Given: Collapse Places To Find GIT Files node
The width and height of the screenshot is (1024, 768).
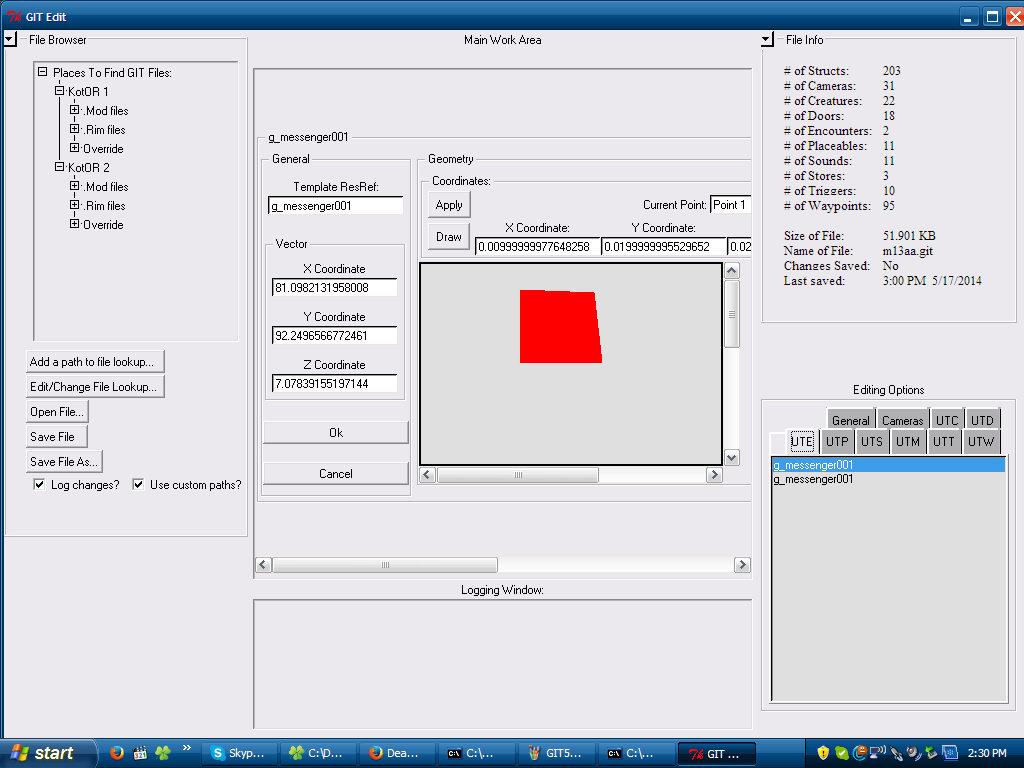Looking at the screenshot, I should (42, 72).
